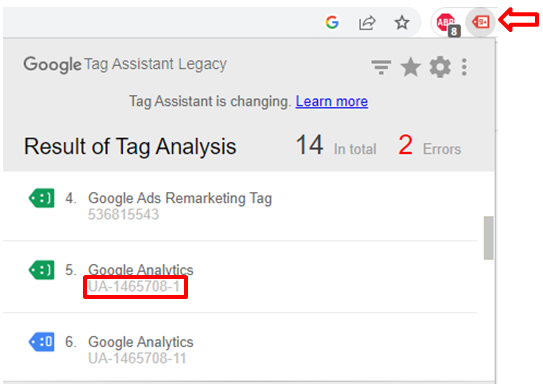Screen dimensions: 543x390
Task: Open Google Analytics UA-1465708-11 entry
Action: 141,350
